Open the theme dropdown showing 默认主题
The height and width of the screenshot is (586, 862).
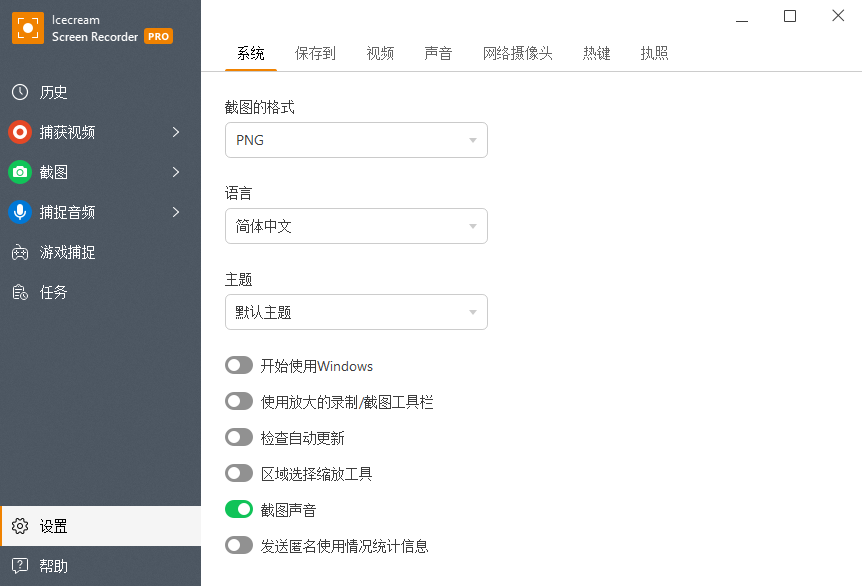point(356,312)
